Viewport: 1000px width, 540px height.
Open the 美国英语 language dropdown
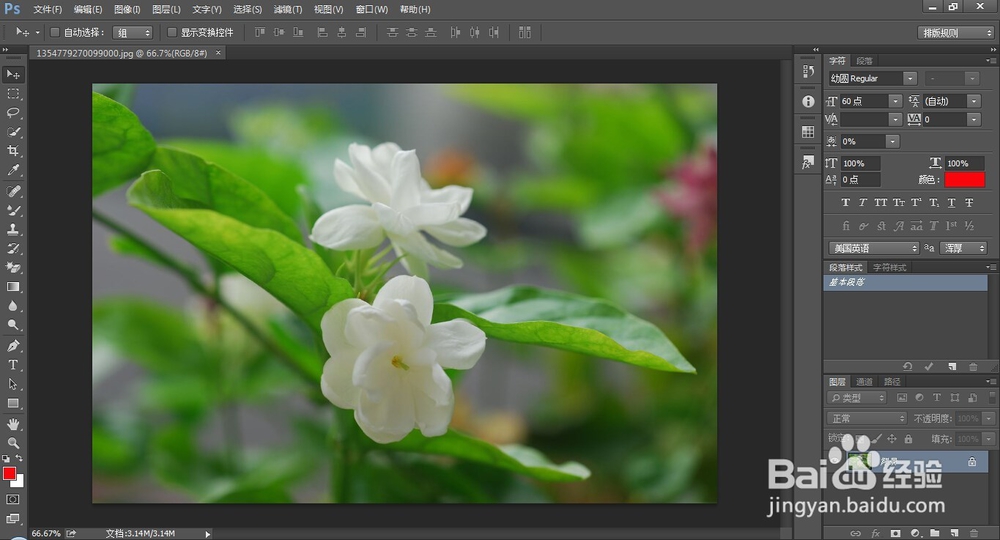(873, 248)
